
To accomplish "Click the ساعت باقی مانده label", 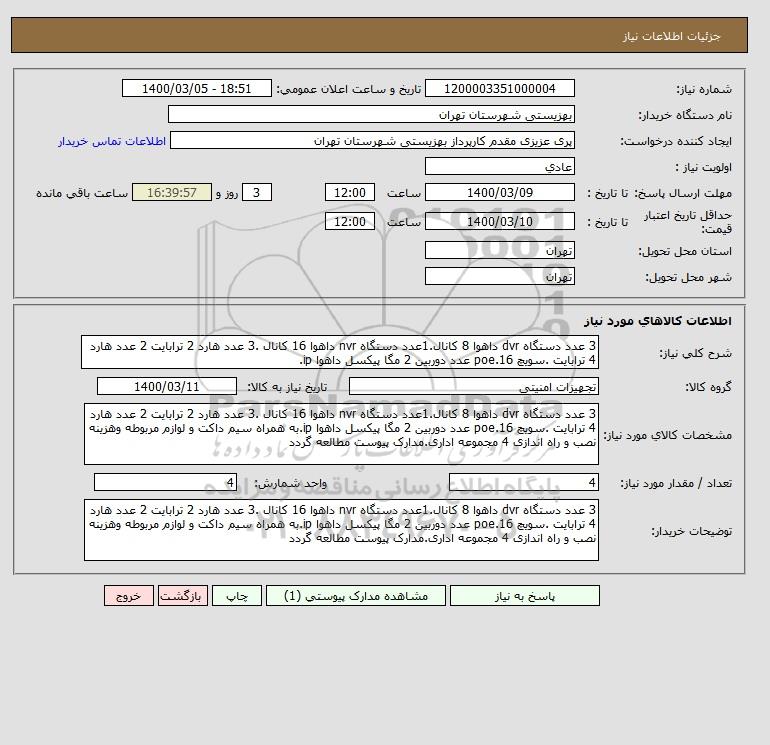I will coord(82,193).
